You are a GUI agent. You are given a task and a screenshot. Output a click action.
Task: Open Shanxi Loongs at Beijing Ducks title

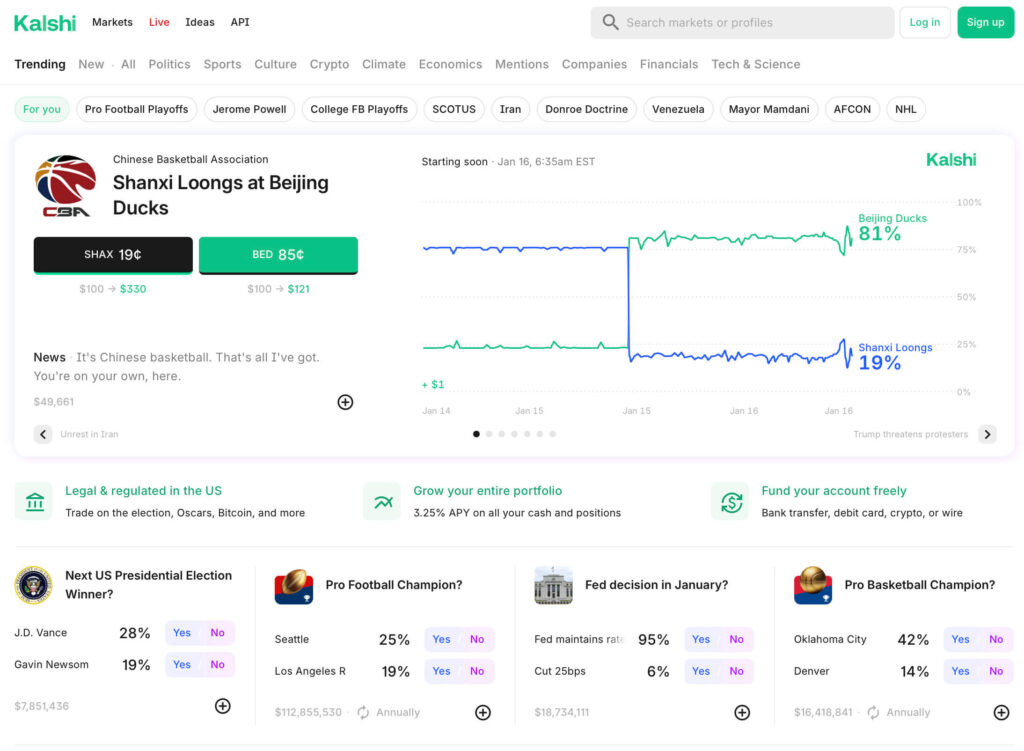(220, 195)
